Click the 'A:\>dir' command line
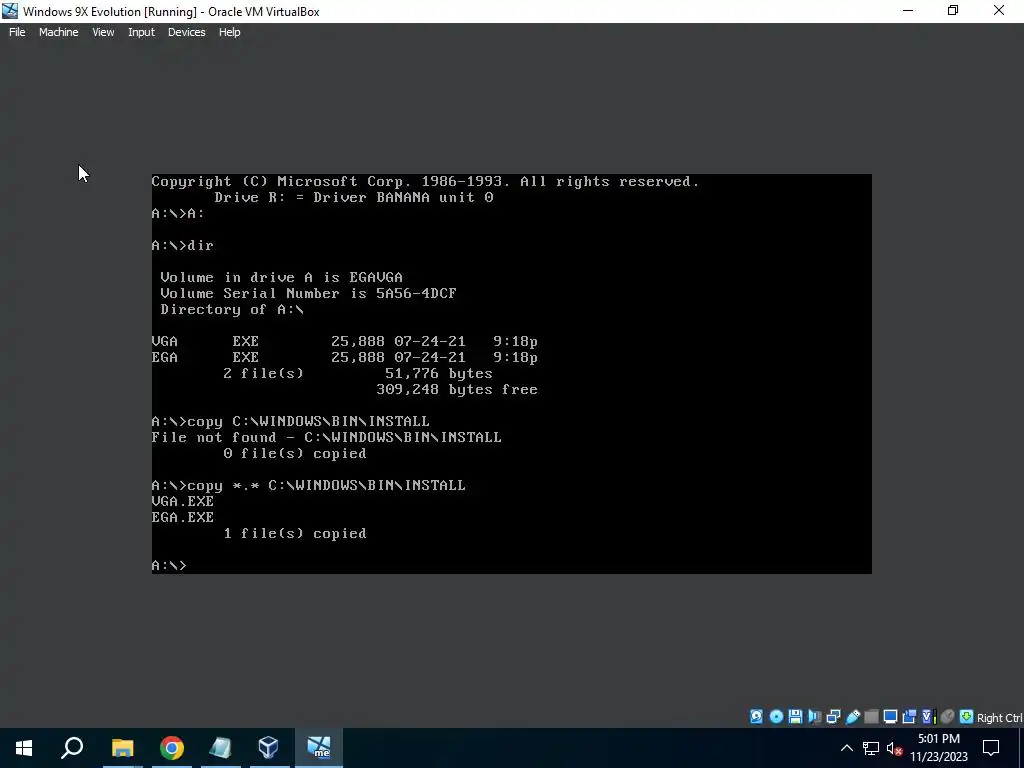 click(x=183, y=246)
